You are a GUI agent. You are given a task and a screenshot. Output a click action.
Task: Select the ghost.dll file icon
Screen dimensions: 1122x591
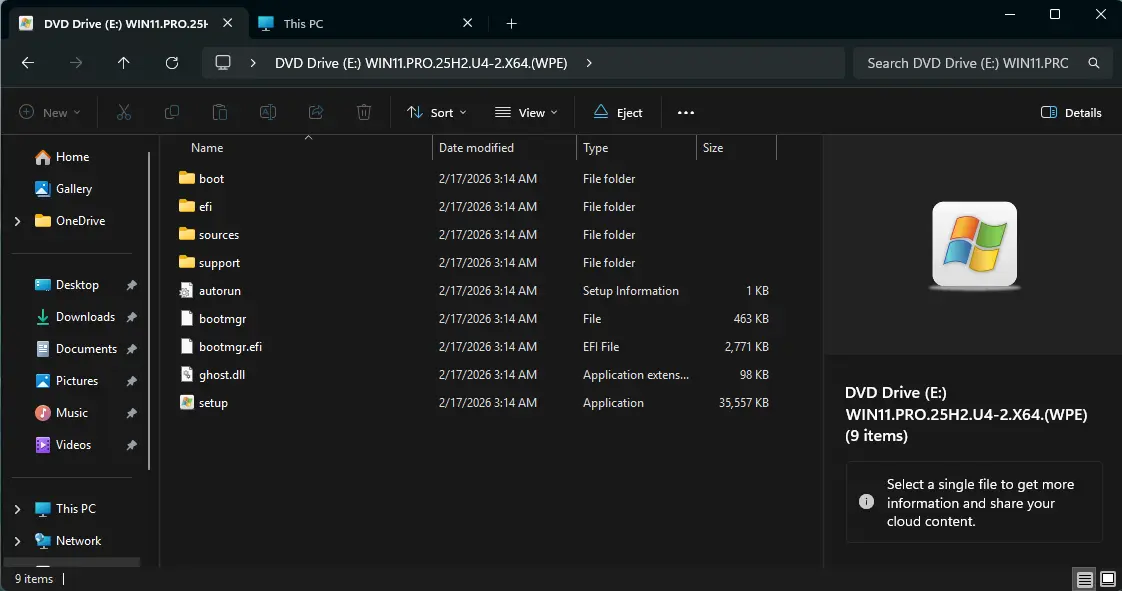point(186,374)
